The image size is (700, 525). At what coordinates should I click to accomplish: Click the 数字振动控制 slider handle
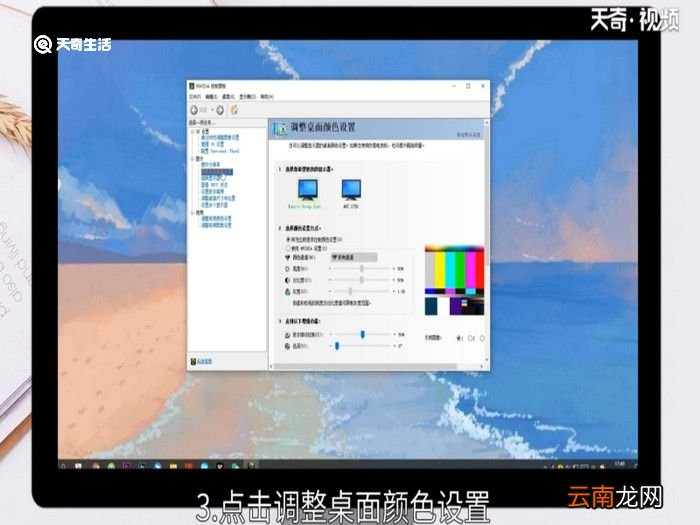click(362, 334)
